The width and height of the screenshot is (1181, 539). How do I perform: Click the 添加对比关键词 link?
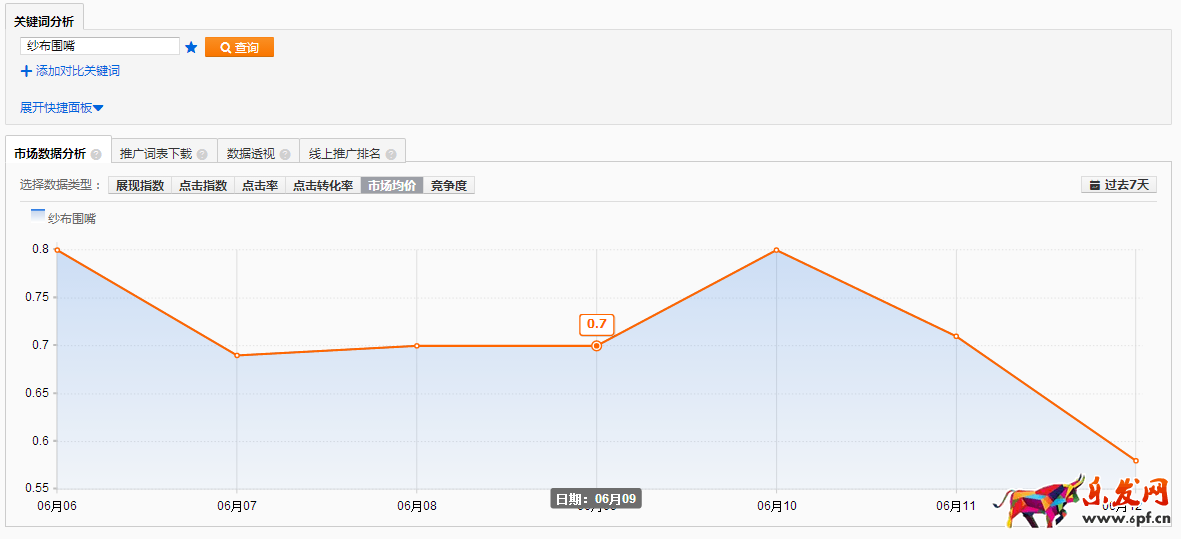tap(78, 71)
